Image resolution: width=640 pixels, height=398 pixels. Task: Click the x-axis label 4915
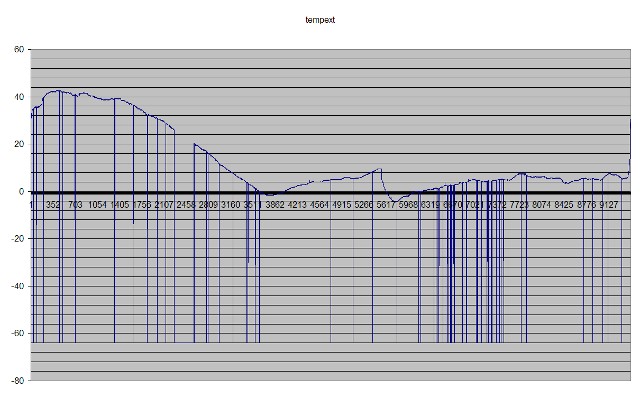342,205
